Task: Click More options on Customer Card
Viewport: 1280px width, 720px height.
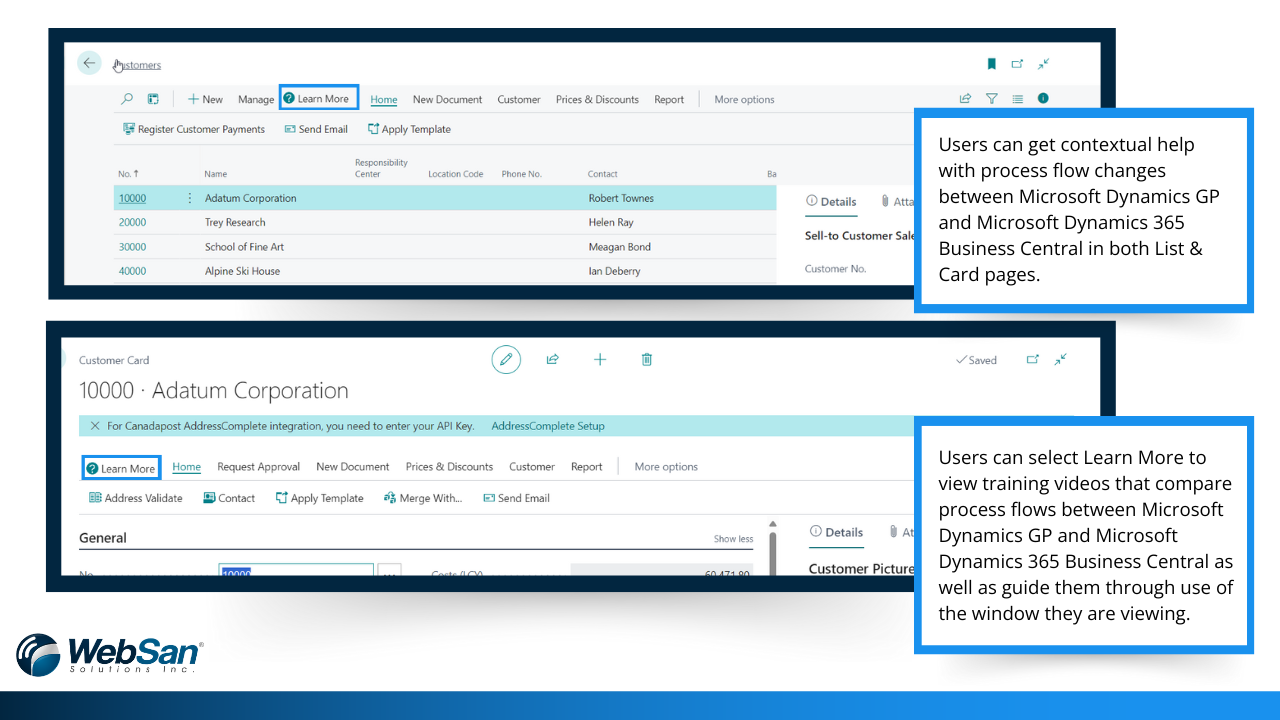Action: point(666,466)
